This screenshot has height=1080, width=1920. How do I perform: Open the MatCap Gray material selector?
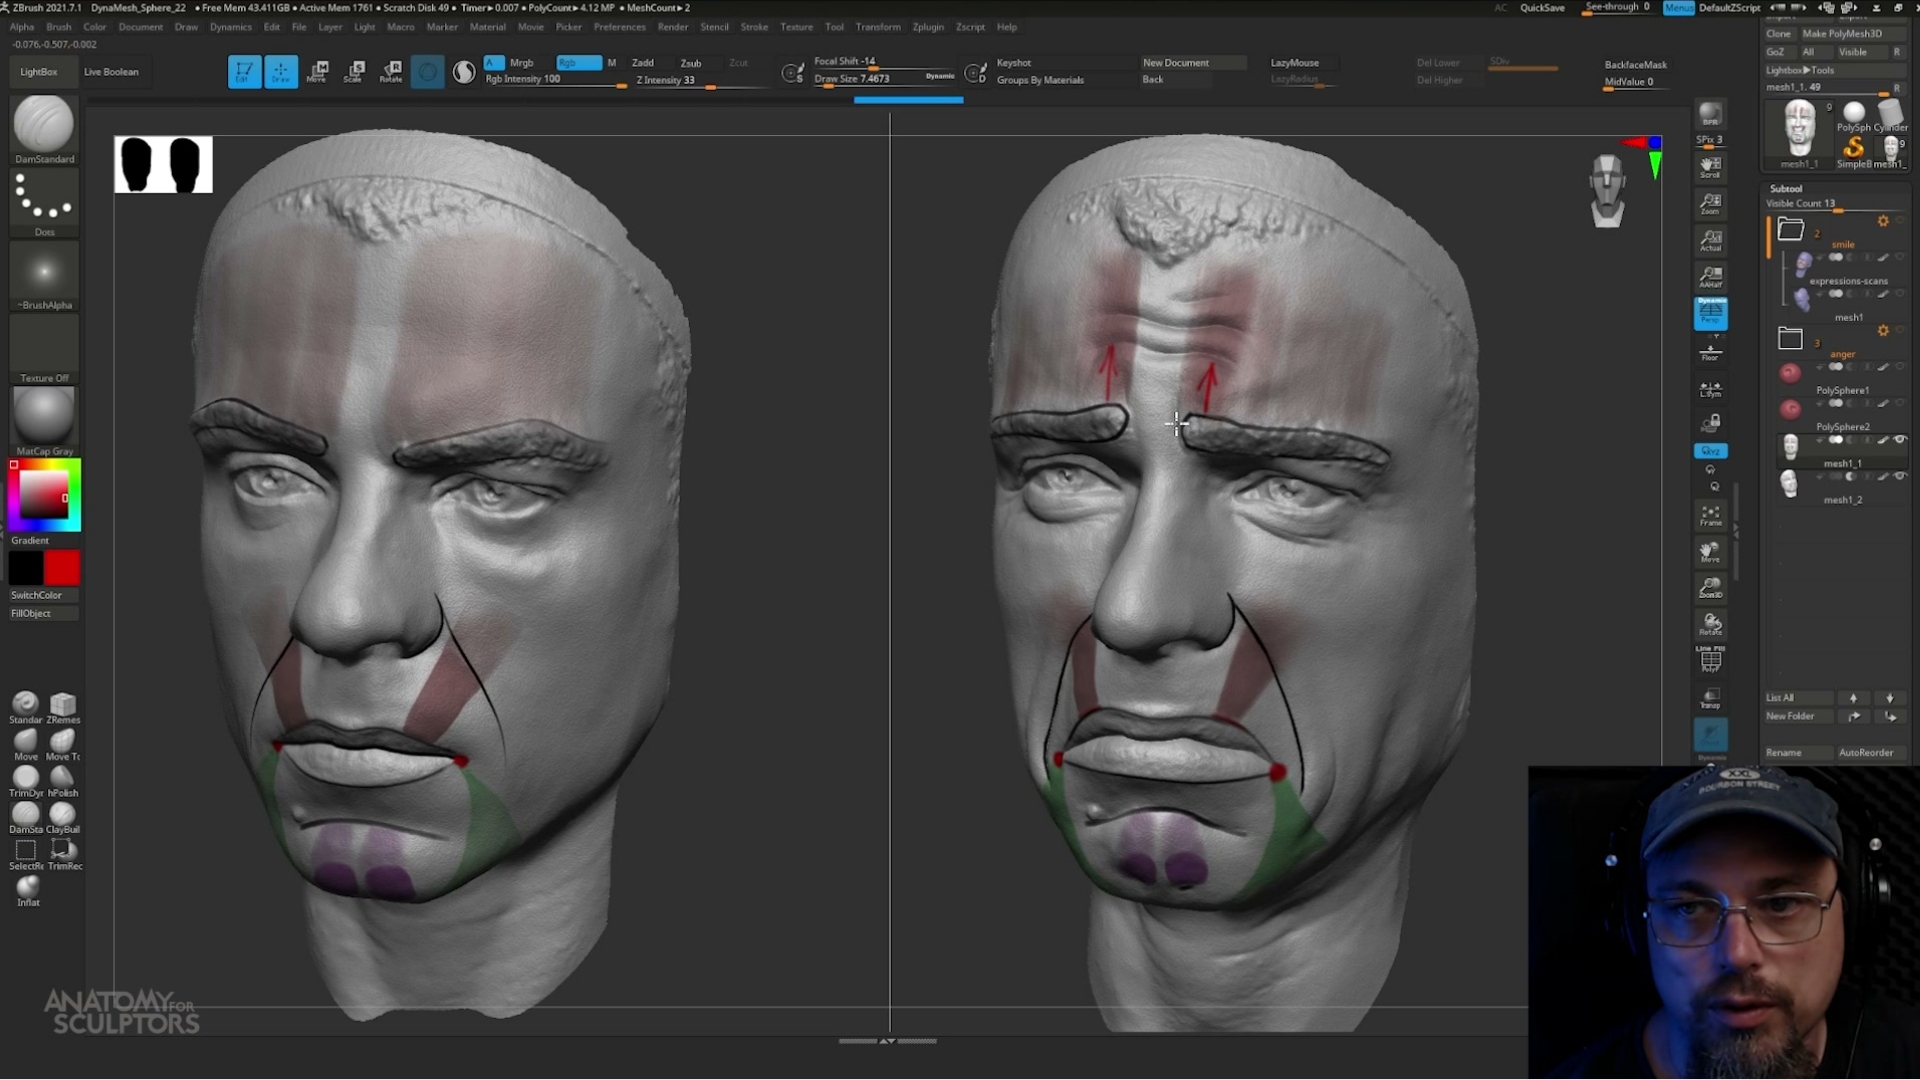tap(44, 421)
